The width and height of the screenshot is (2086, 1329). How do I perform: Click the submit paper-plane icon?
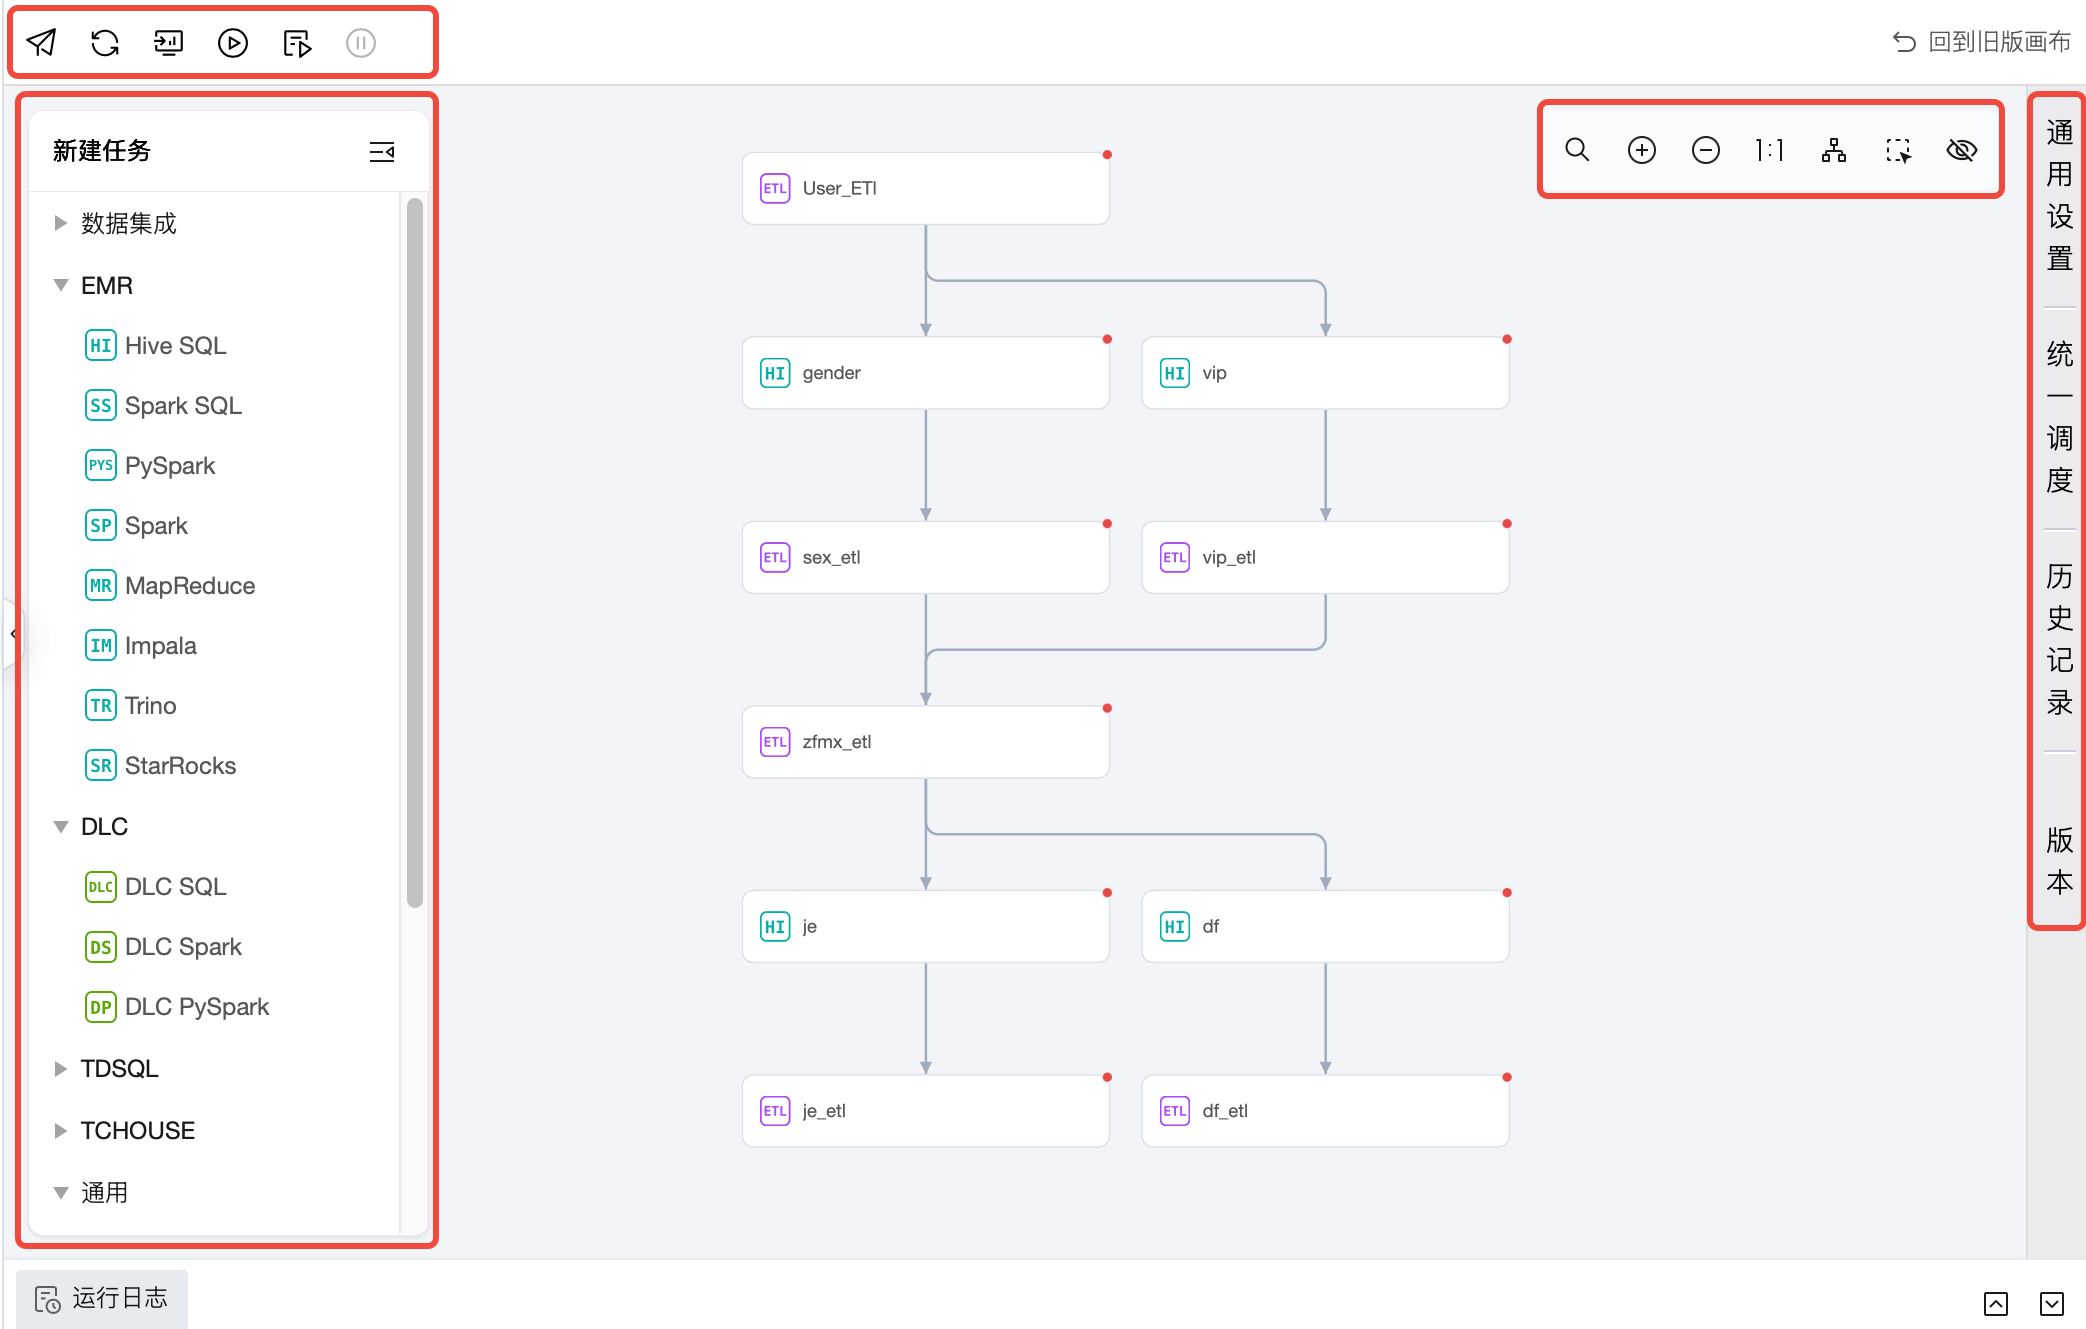[x=41, y=43]
